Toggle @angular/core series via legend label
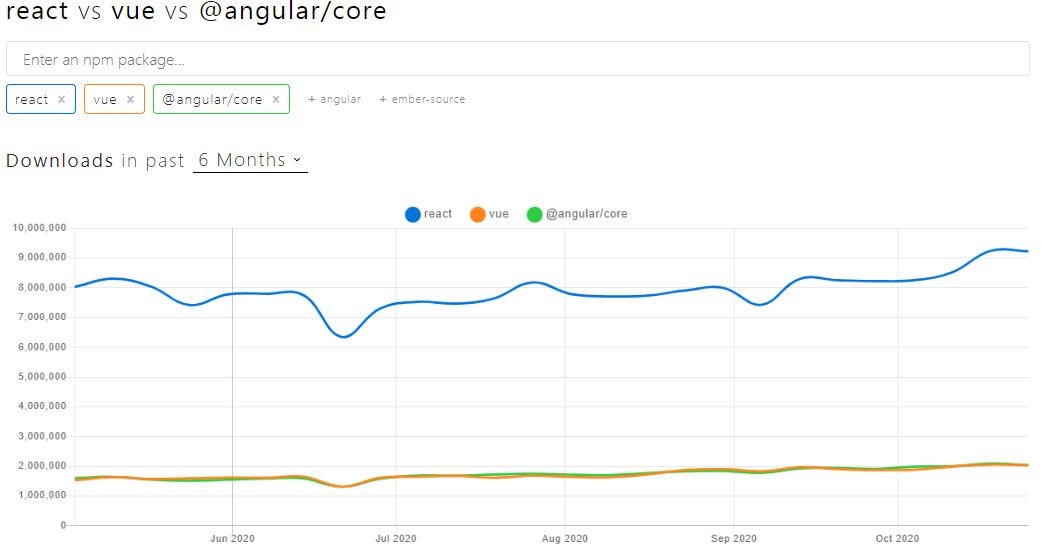Screen dimensions: 1041x552 pos(586,214)
